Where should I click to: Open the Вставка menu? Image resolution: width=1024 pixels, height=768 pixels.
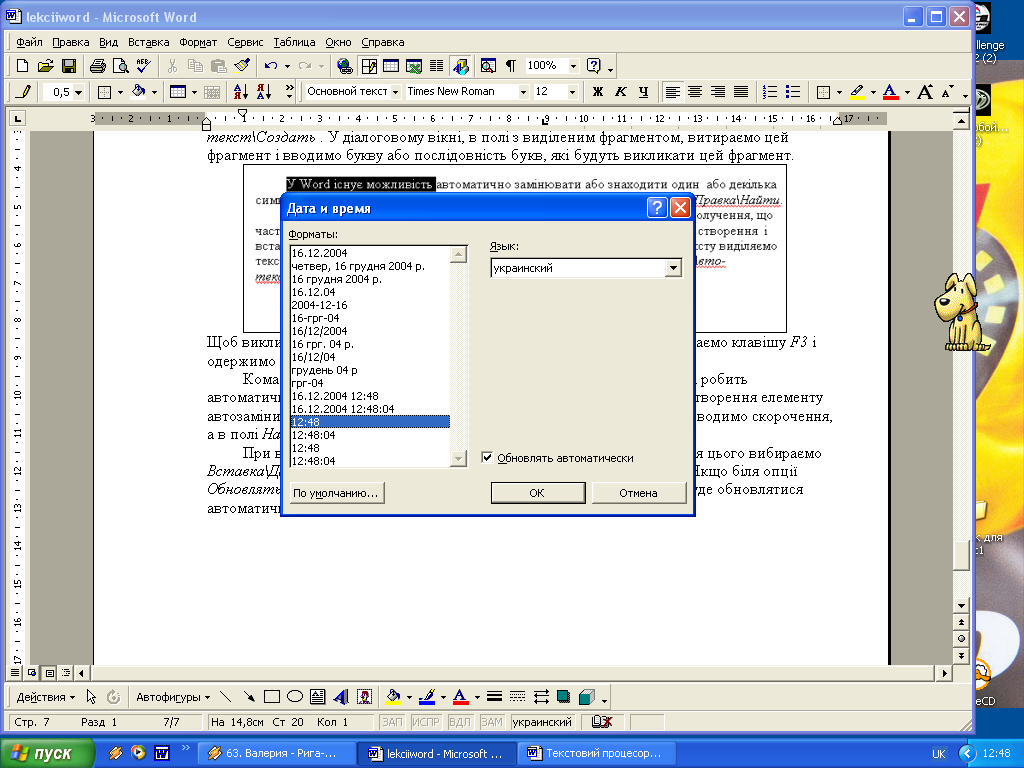pos(148,42)
